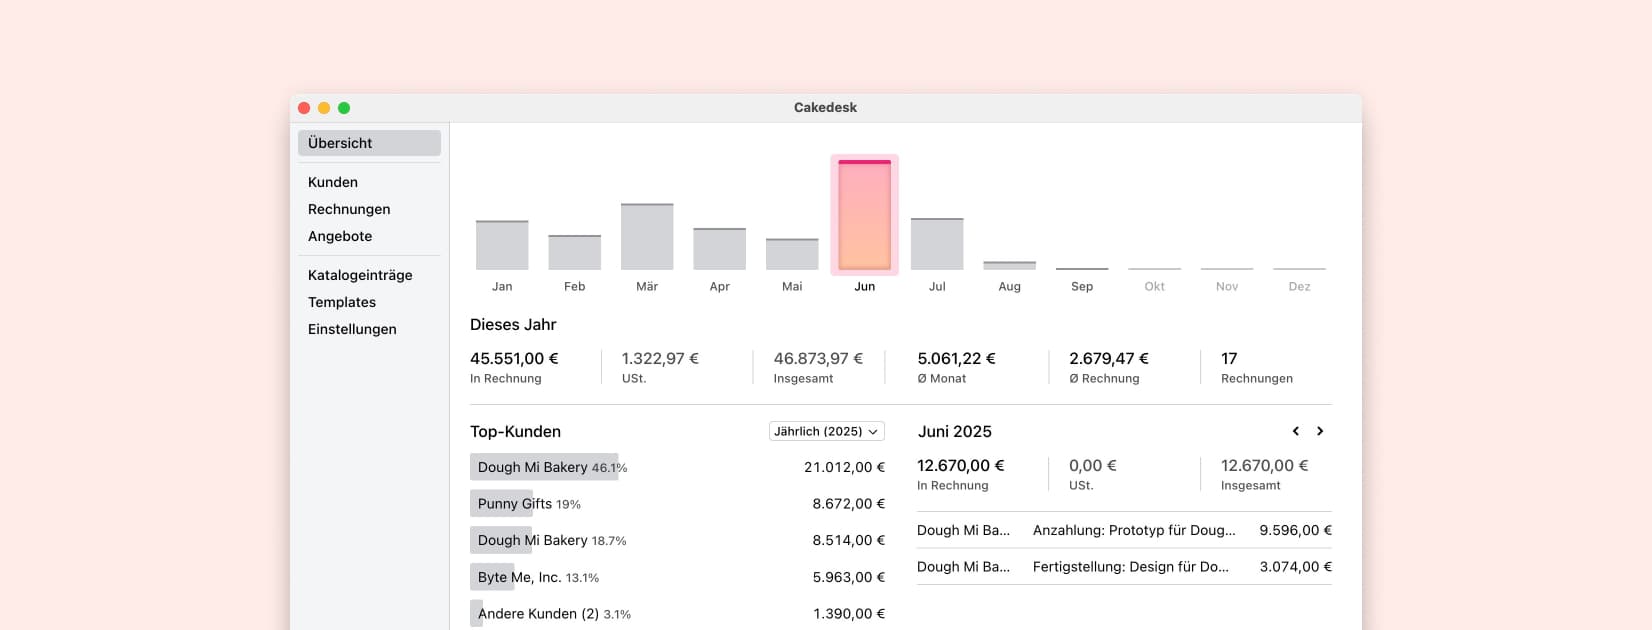This screenshot has width=1652, height=630.
Task: Open Einstellungen in the sidebar
Action: [x=352, y=329]
